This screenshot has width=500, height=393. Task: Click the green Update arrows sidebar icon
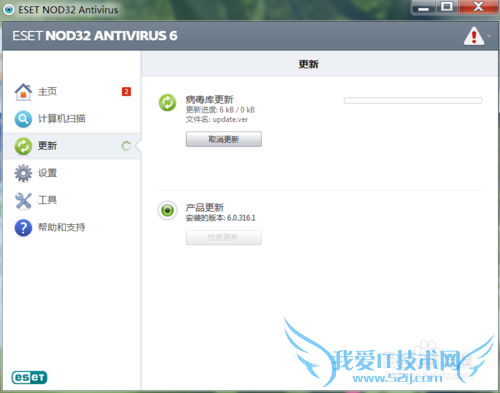coord(23,146)
